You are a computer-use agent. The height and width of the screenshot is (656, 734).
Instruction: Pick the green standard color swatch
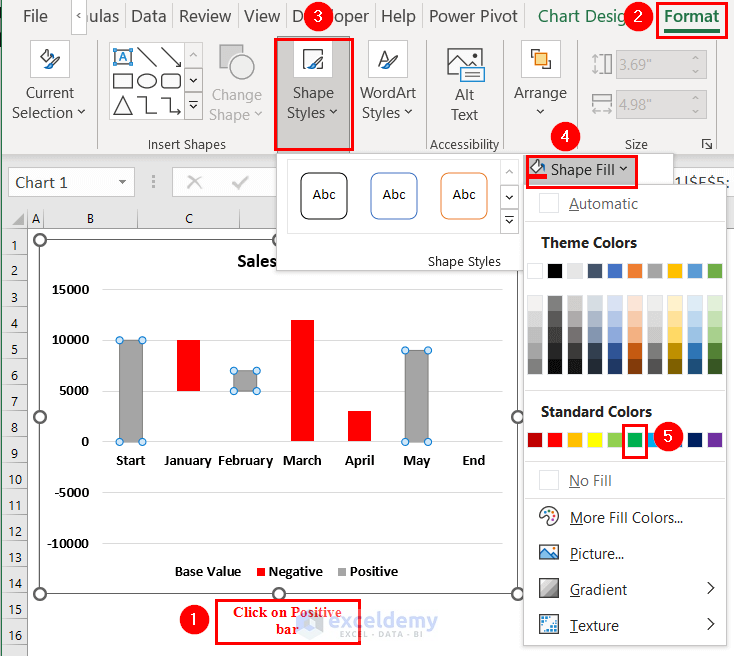pyautogui.click(x=635, y=440)
